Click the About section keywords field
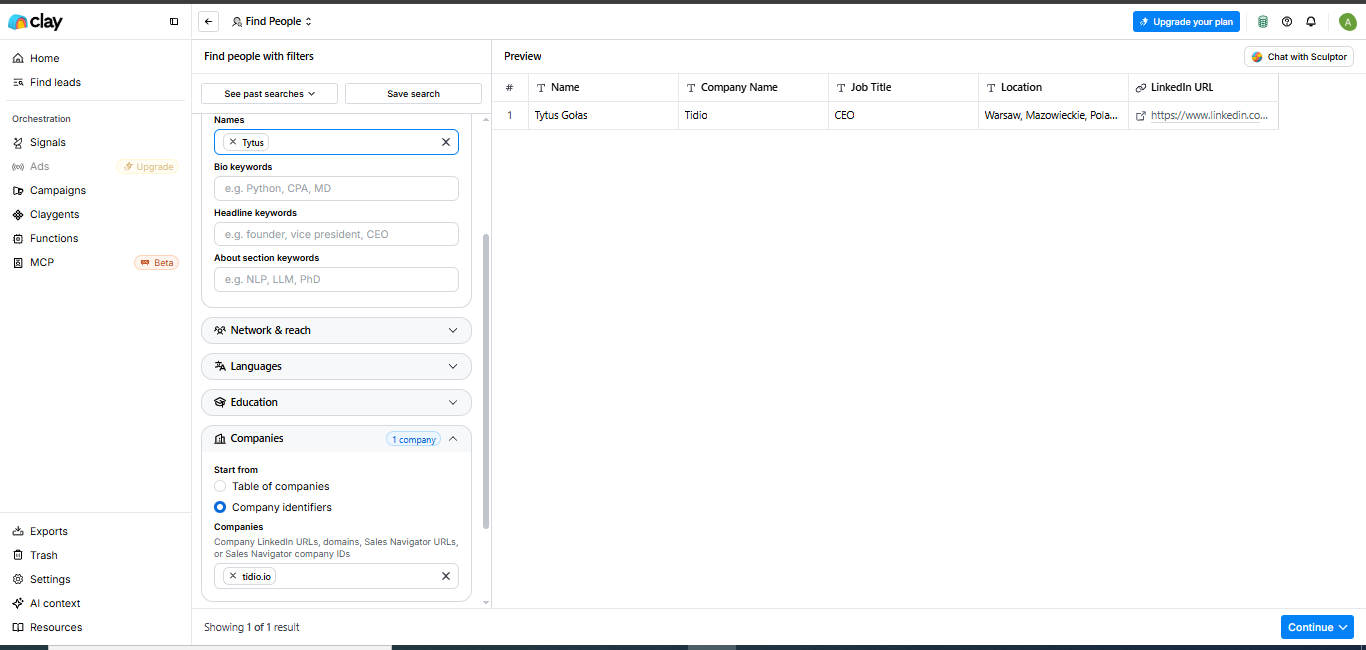The image size is (1366, 650). (336, 279)
